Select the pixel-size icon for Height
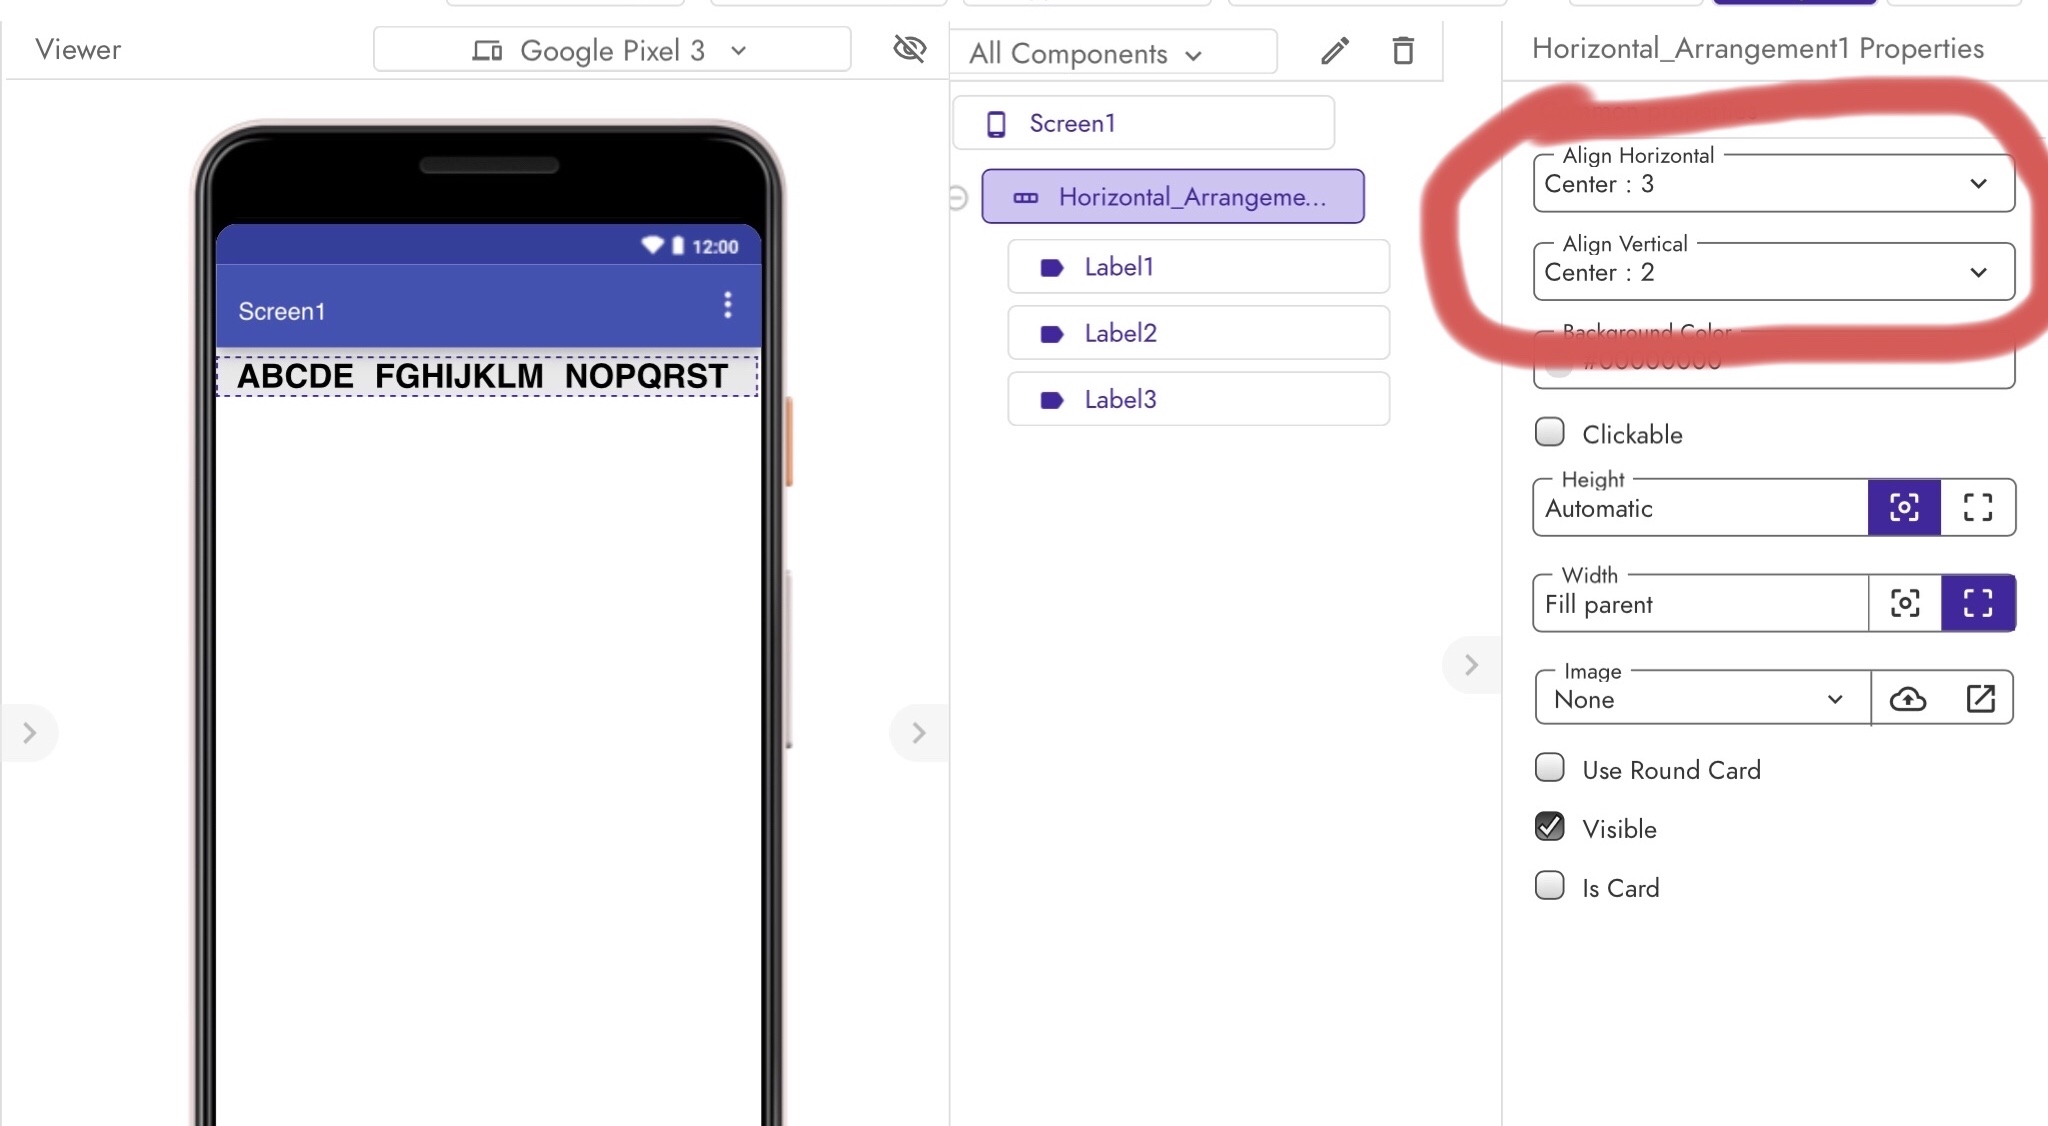Screen dimensions: 2048x1126 point(1903,507)
